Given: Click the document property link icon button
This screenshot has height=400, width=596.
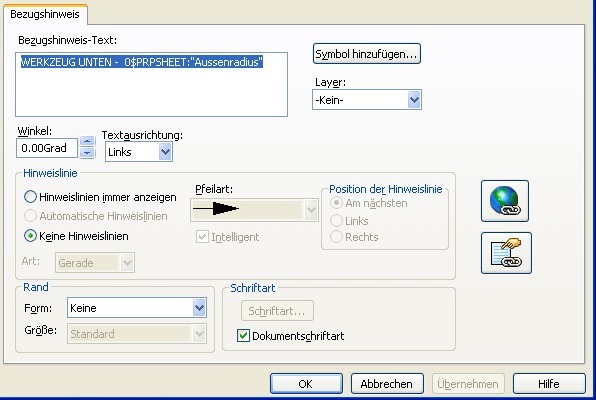Looking at the screenshot, I should tap(506, 253).
